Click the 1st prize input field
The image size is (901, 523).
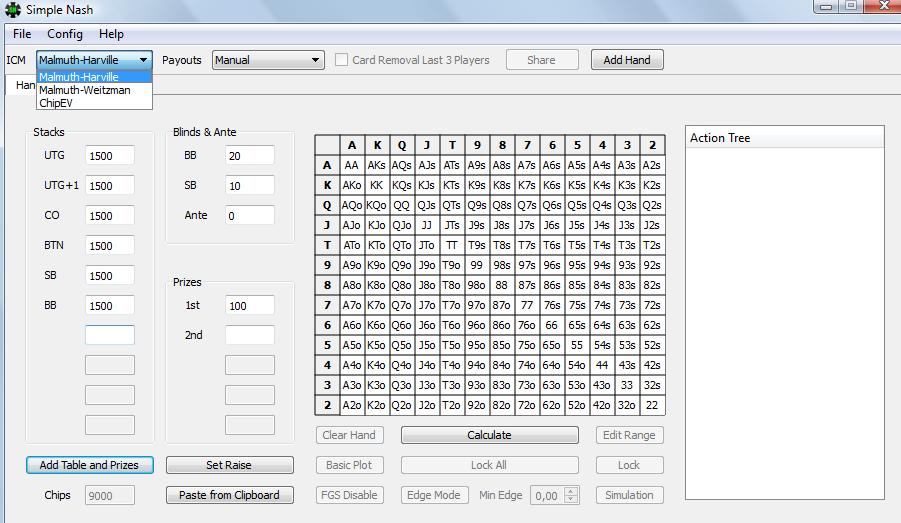(249, 306)
